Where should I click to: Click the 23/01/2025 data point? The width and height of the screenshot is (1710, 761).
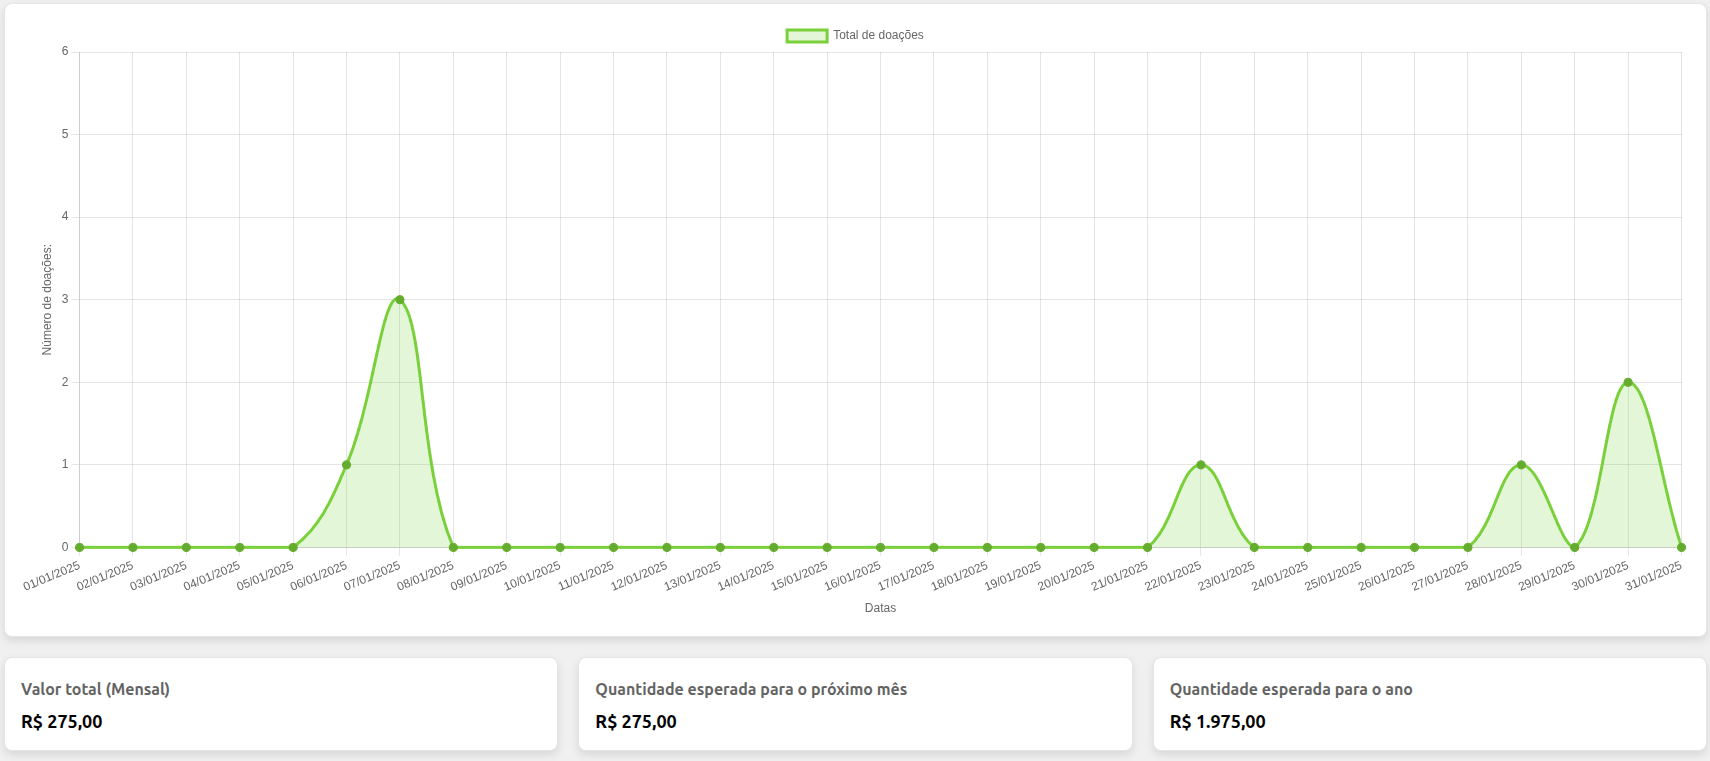[1254, 547]
